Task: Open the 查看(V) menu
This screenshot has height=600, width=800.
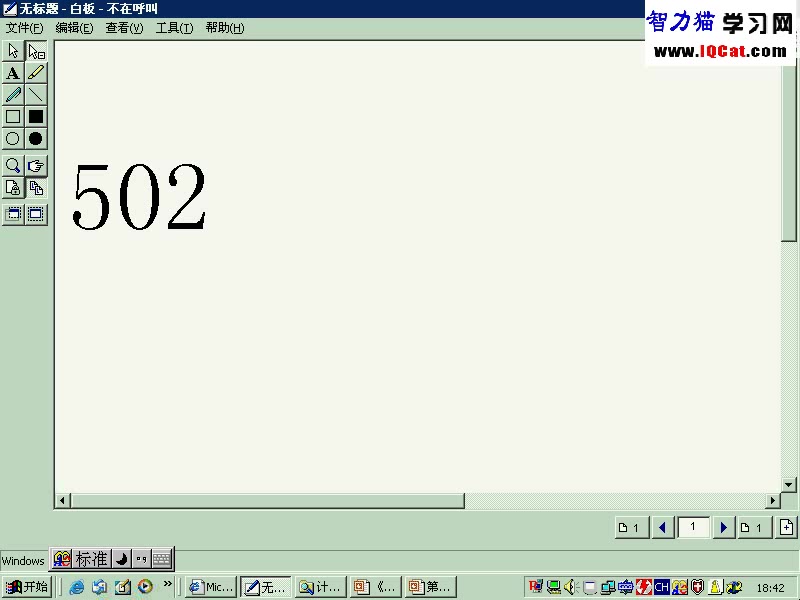Action: (124, 28)
